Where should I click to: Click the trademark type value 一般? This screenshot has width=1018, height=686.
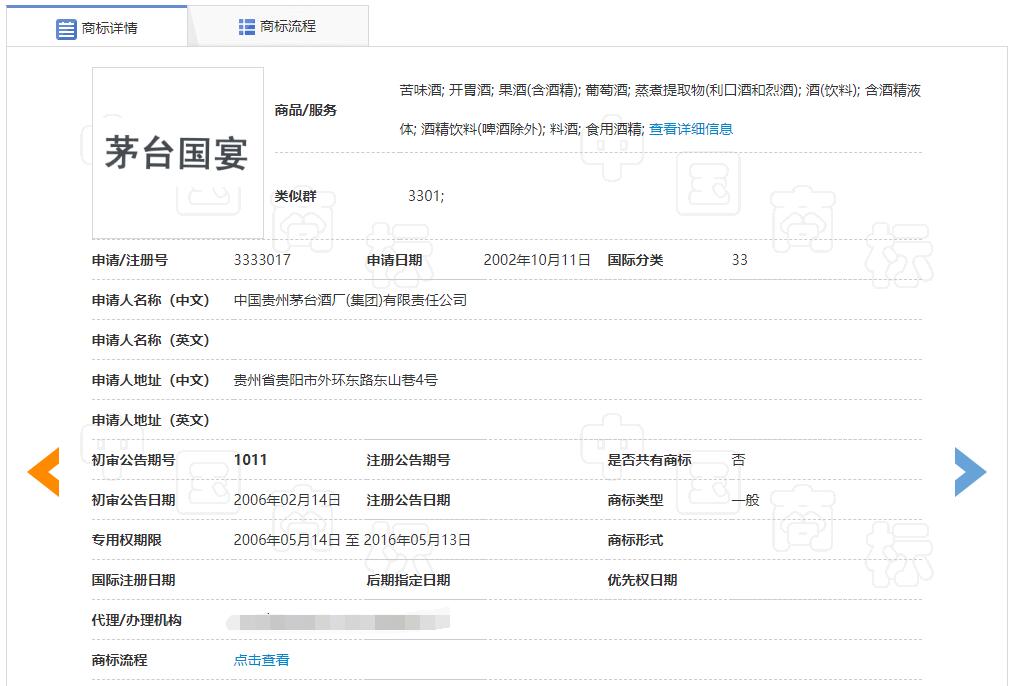(745, 500)
